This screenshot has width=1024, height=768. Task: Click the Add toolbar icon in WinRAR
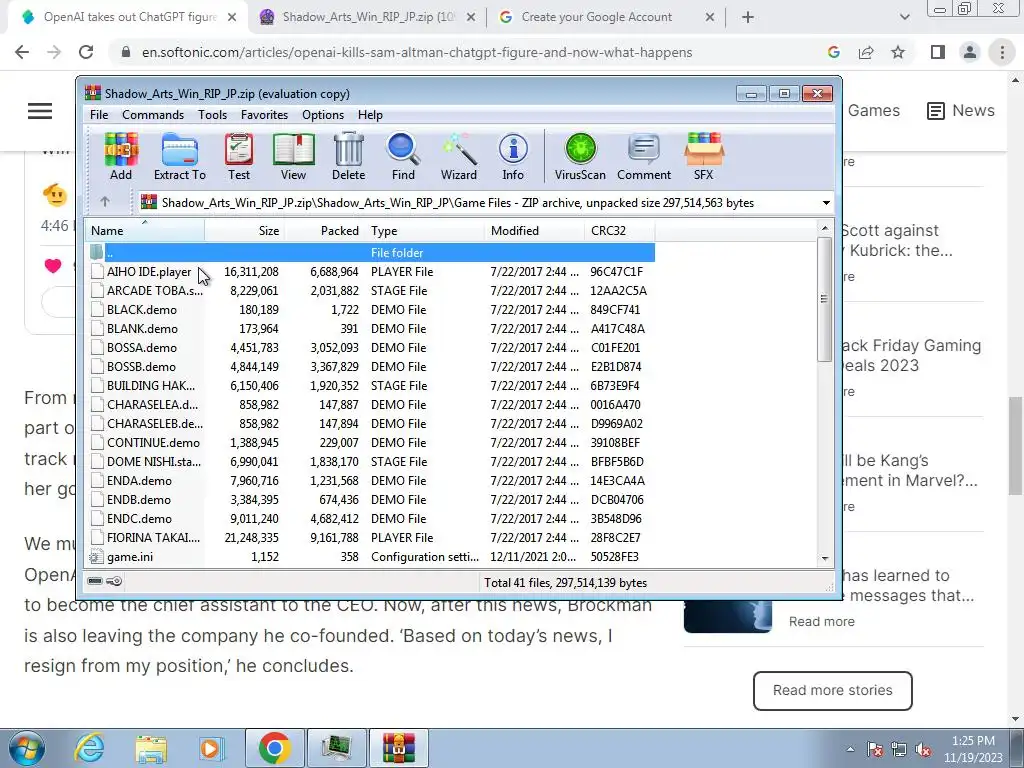[121, 156]
